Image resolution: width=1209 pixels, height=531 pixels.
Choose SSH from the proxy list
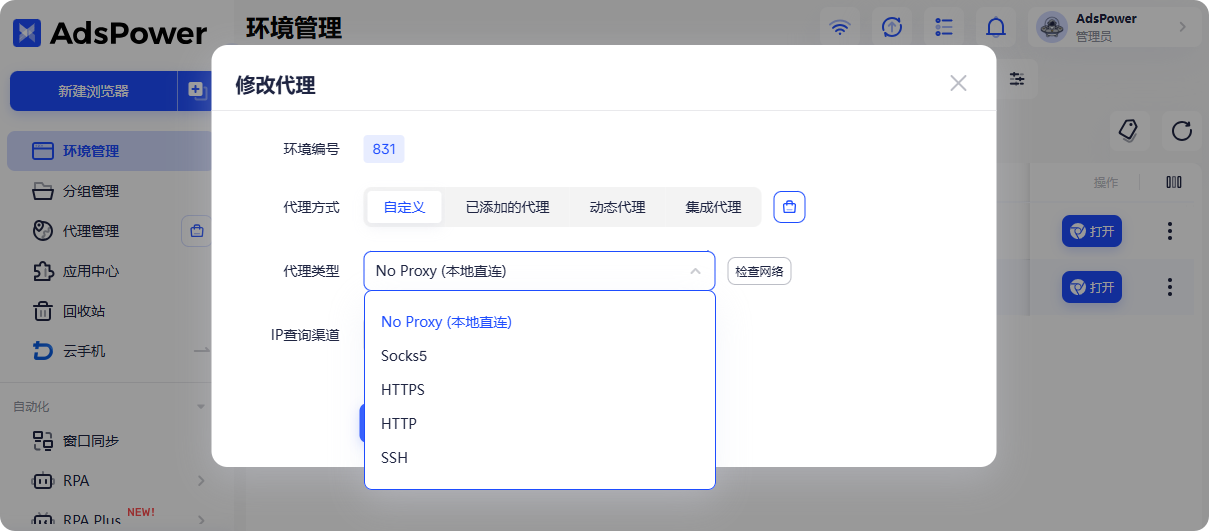click(540, 458)
